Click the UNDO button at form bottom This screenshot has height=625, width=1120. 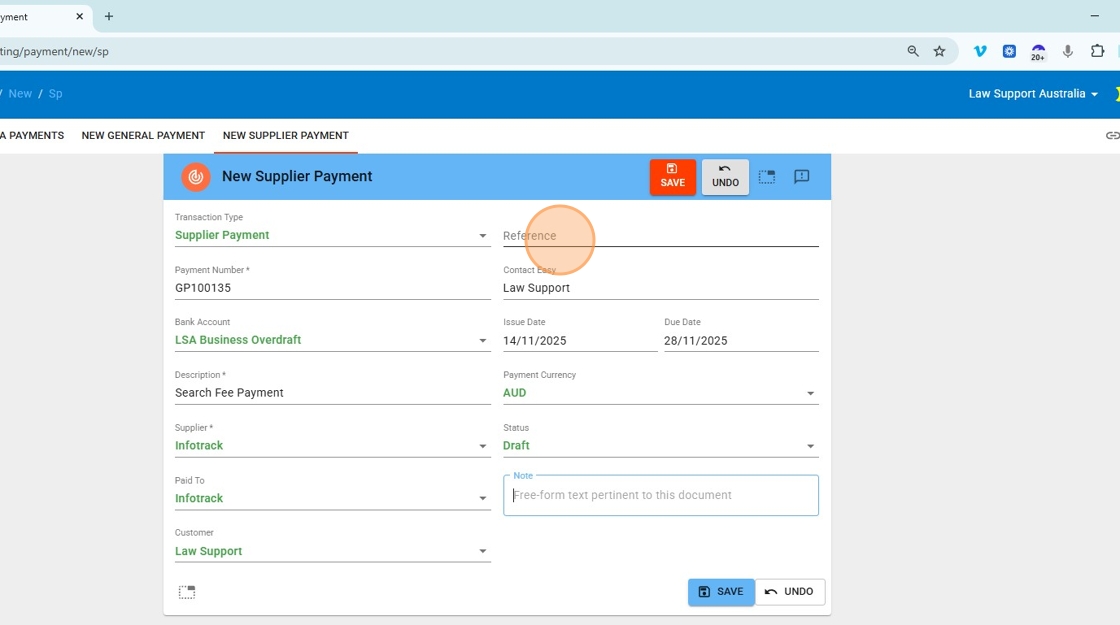[x=790, y=592]
